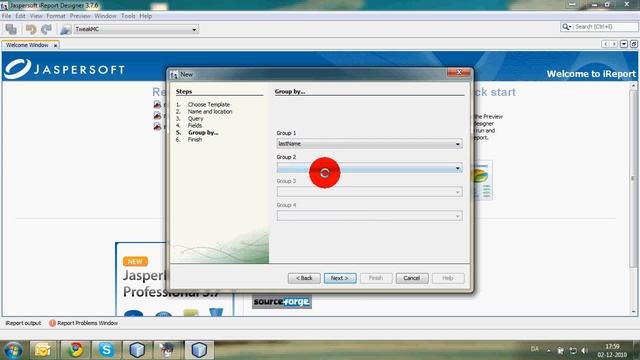Open the File menu

coord(7,16)
